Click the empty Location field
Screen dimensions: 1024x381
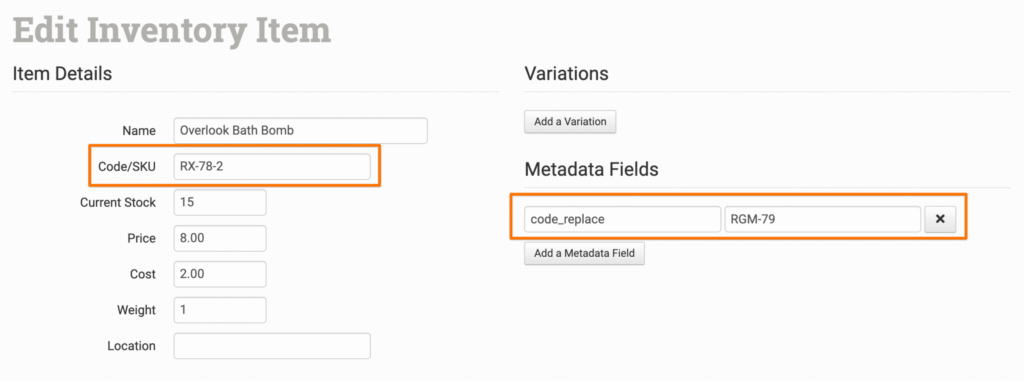pos(272,346)
